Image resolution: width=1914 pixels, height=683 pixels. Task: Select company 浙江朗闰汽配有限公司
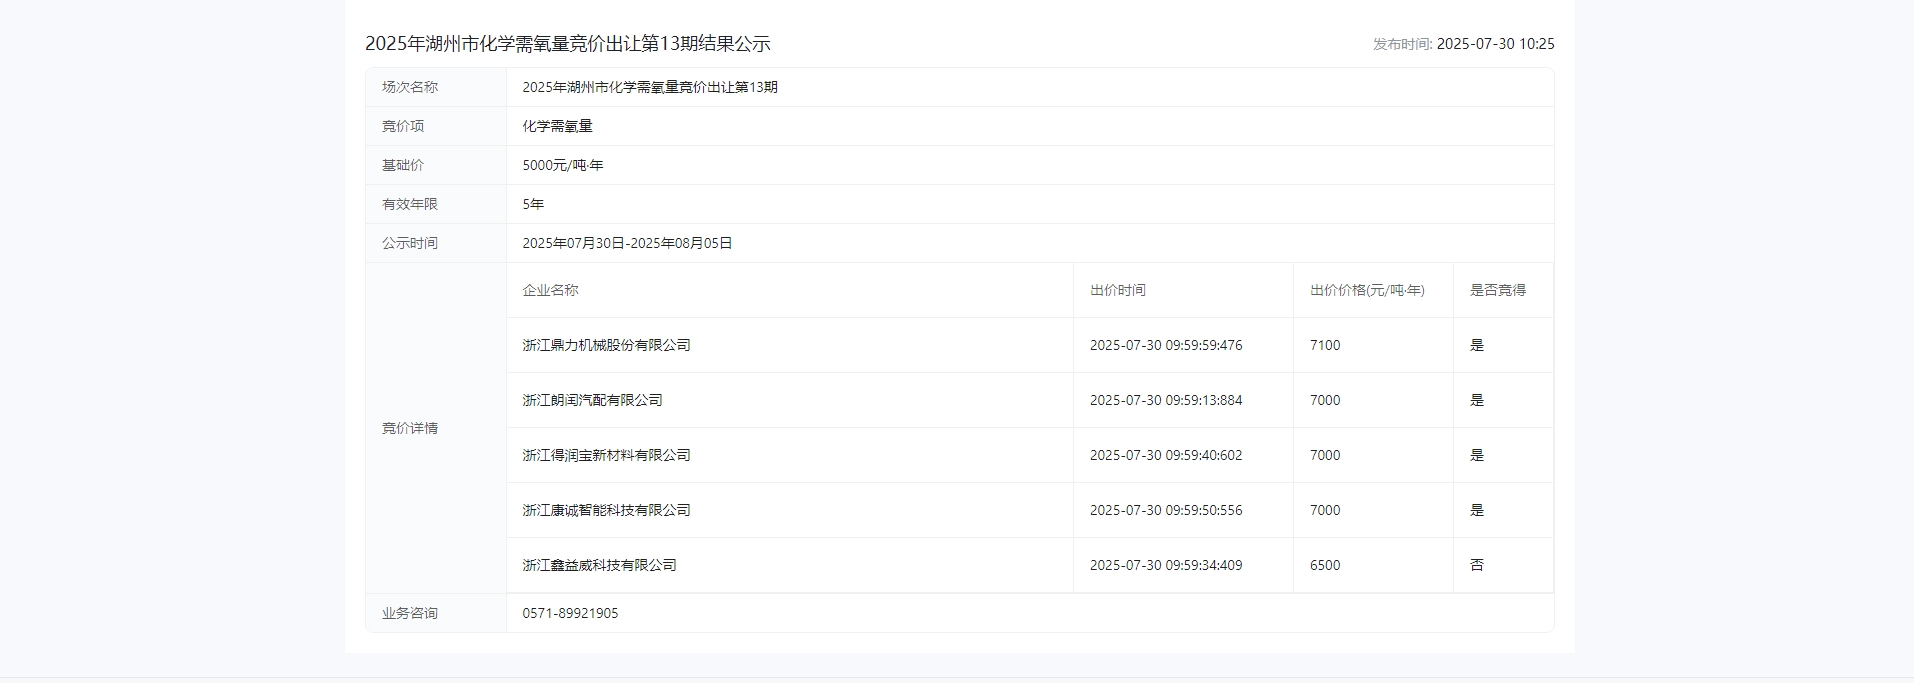tap(592, 400)
